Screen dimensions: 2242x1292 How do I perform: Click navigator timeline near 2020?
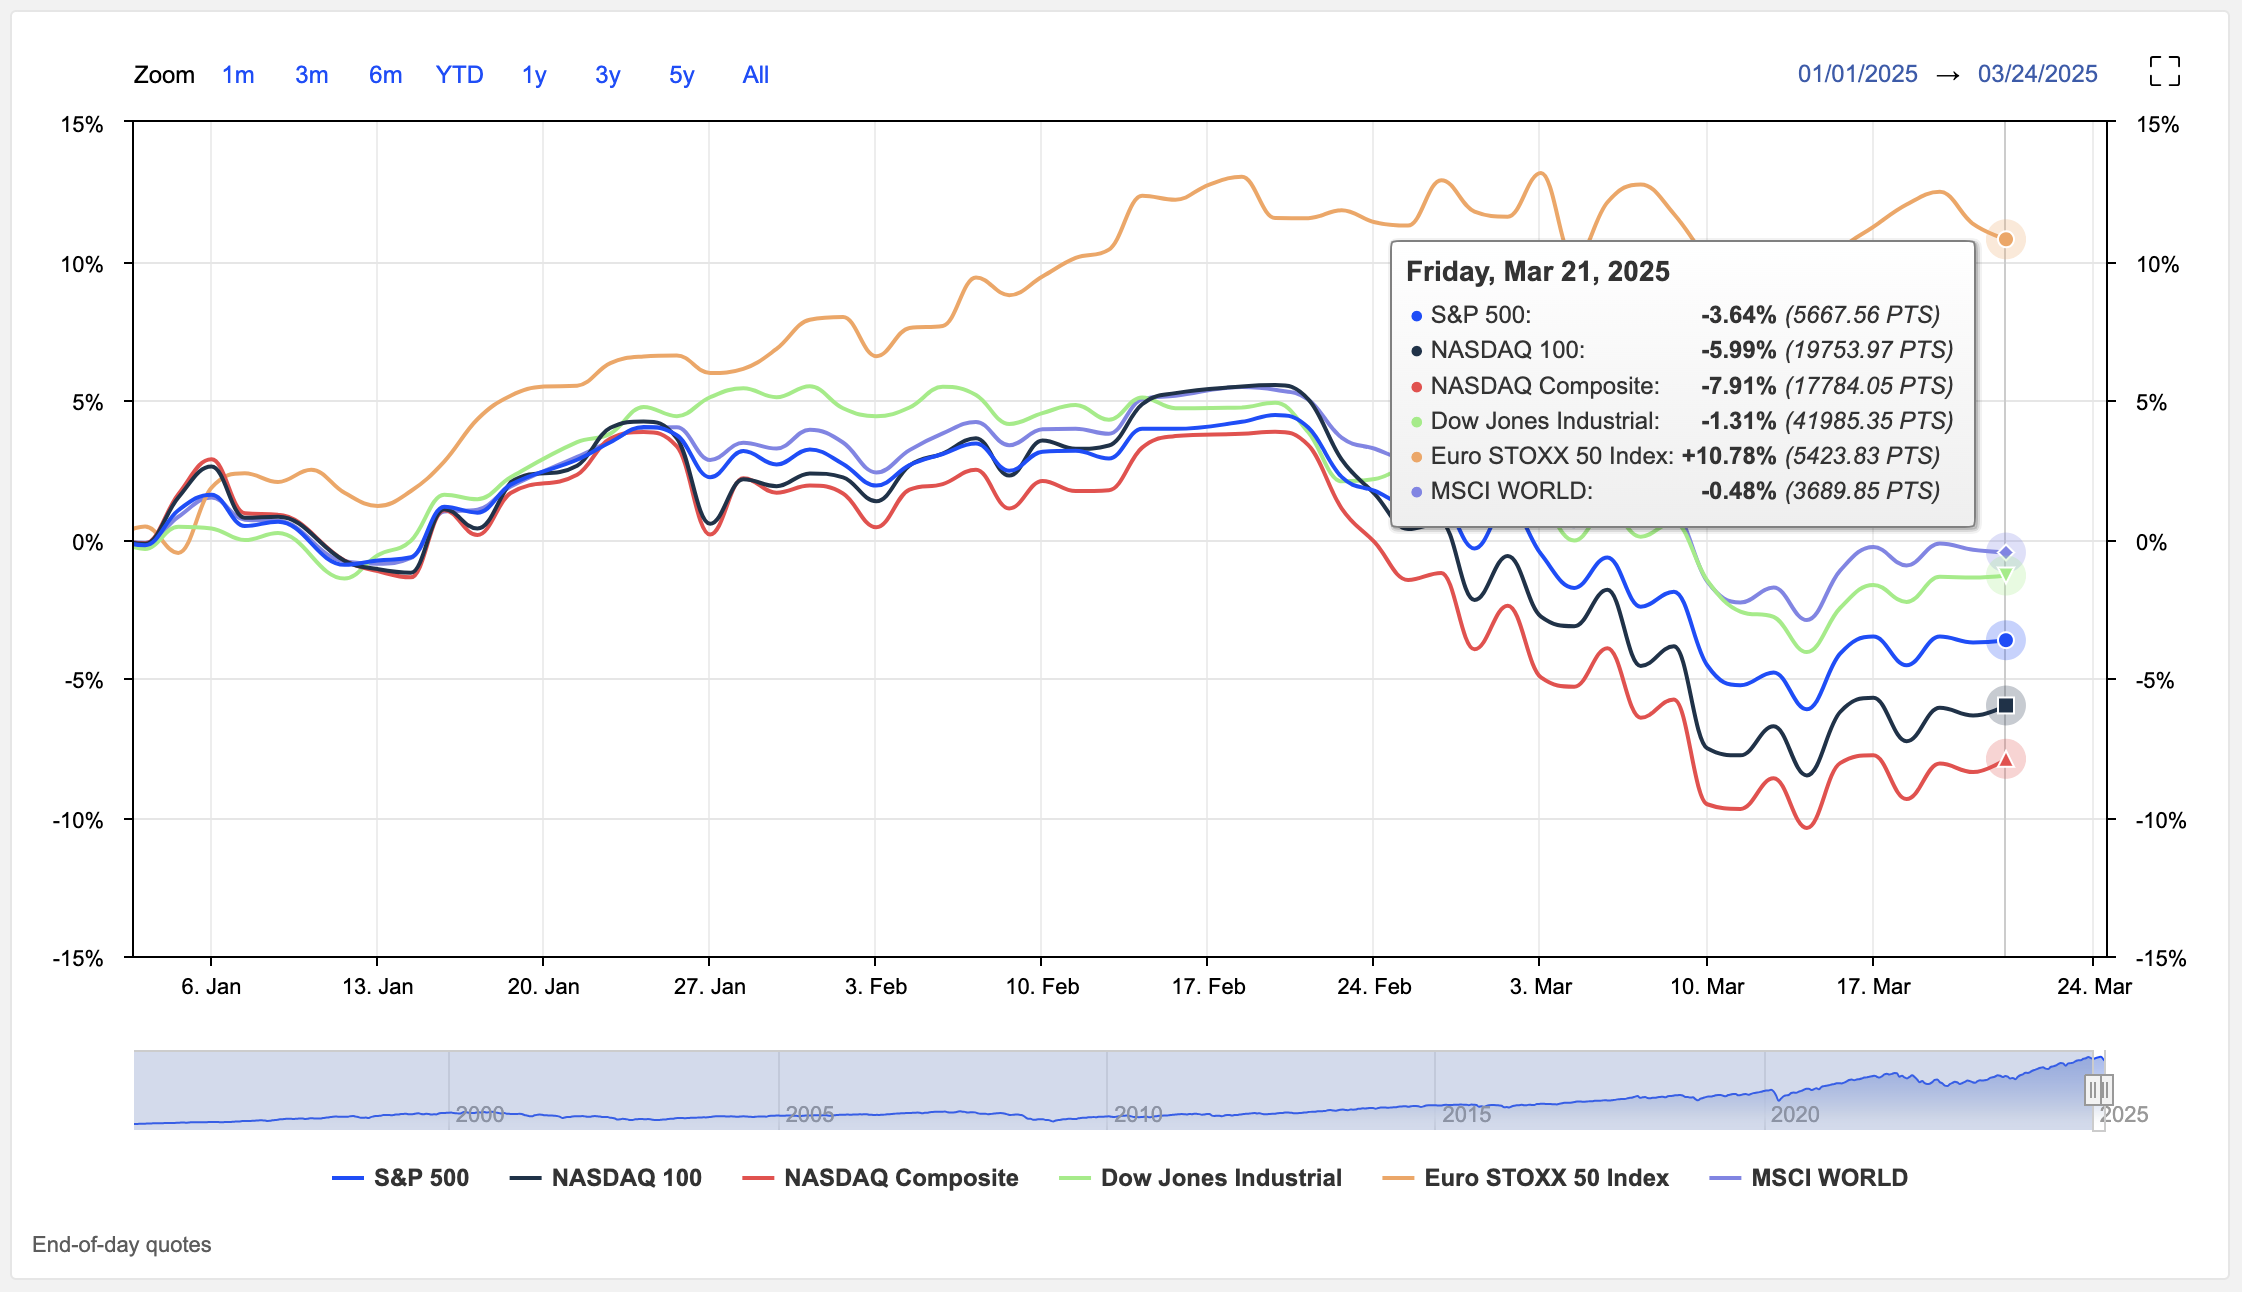tap(1795, 1114)
